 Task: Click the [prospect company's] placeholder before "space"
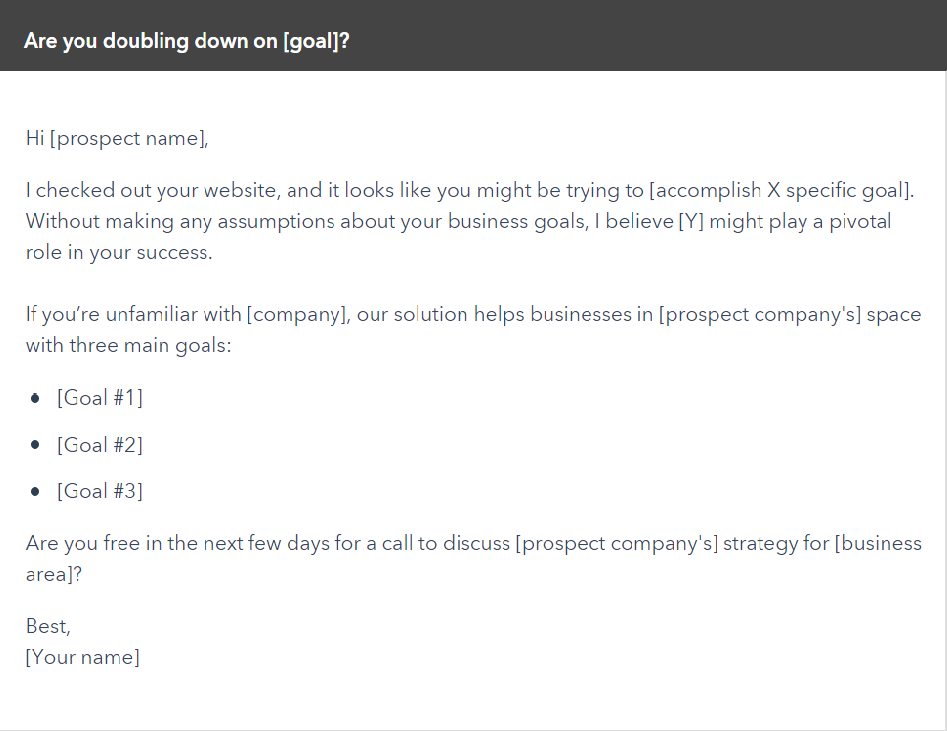tap(760, 315)
